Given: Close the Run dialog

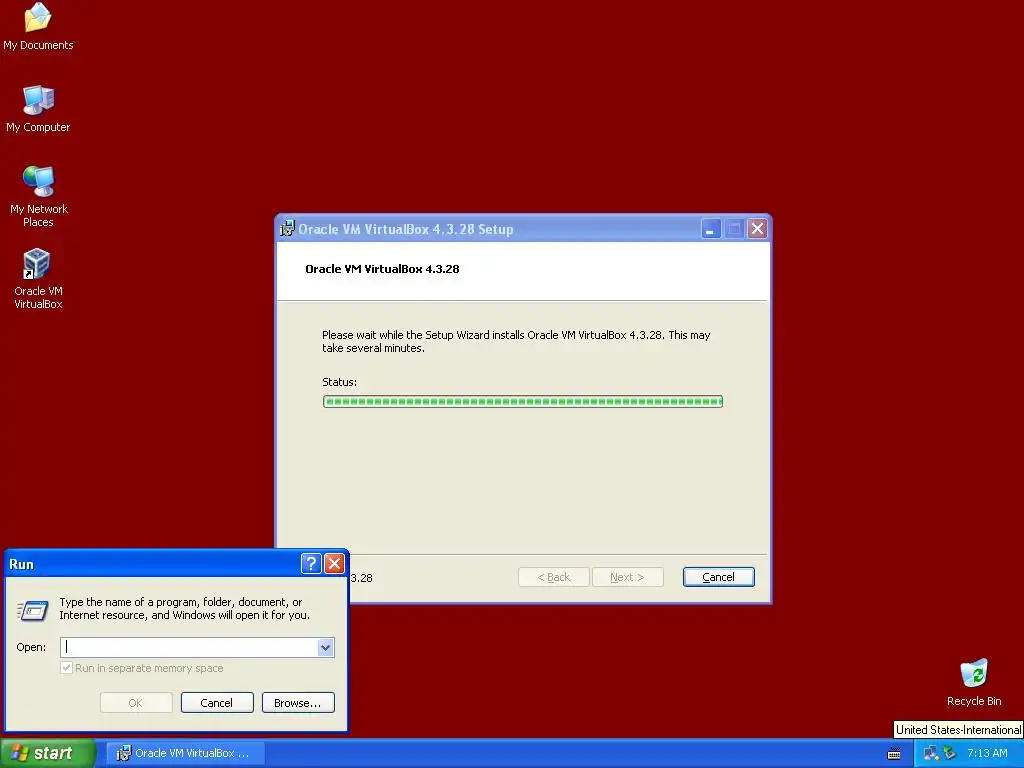Looking at the screenshot, I should tap(334, 564).
